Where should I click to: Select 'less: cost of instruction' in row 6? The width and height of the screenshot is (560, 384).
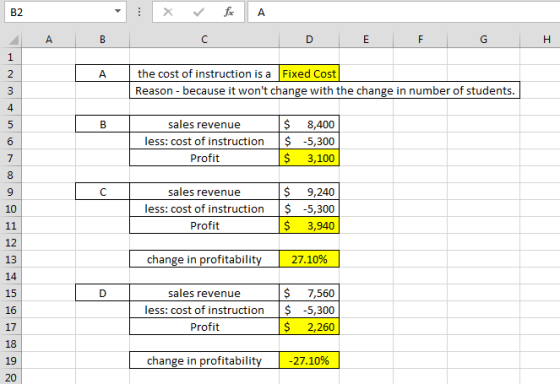coord(204,141)
